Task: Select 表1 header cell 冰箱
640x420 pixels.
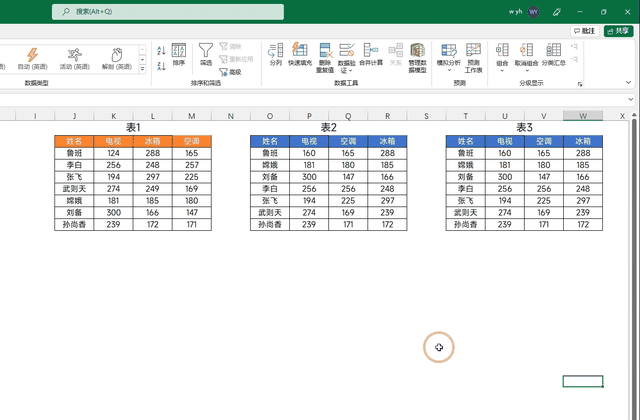Action: point(153,141)
